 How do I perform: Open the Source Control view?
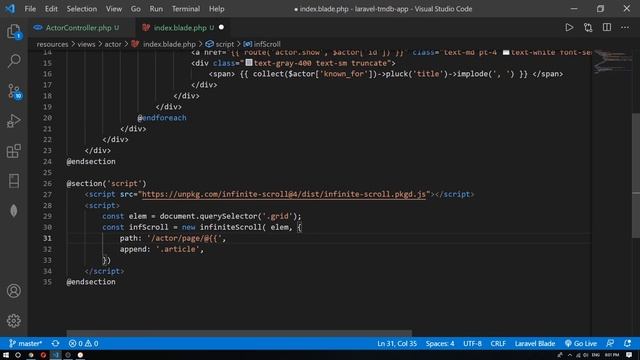point(14,91)
